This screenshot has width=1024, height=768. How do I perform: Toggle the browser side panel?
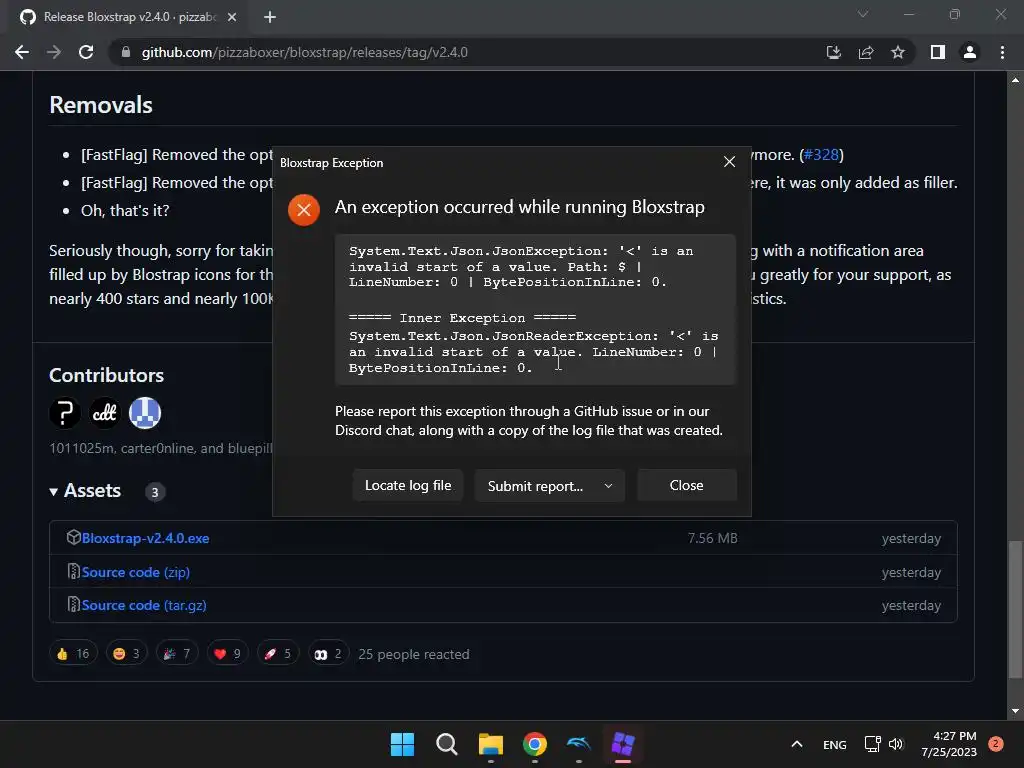point(938,52)
